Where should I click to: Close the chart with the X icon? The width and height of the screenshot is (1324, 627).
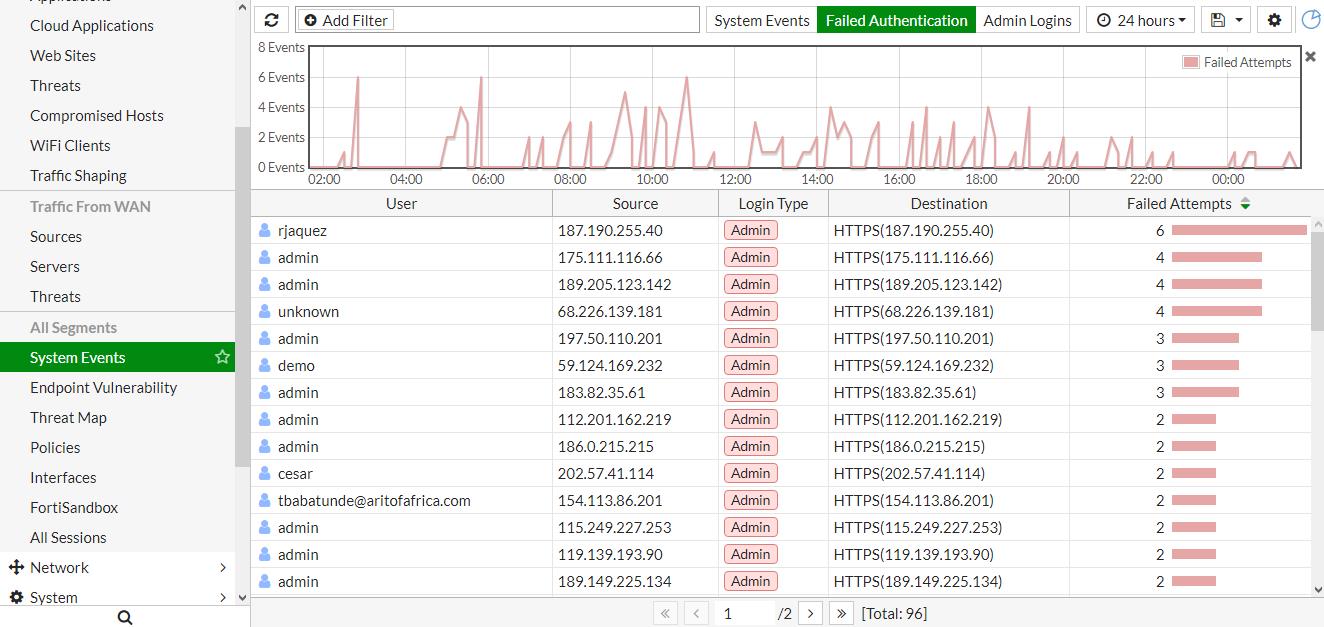1310,57
